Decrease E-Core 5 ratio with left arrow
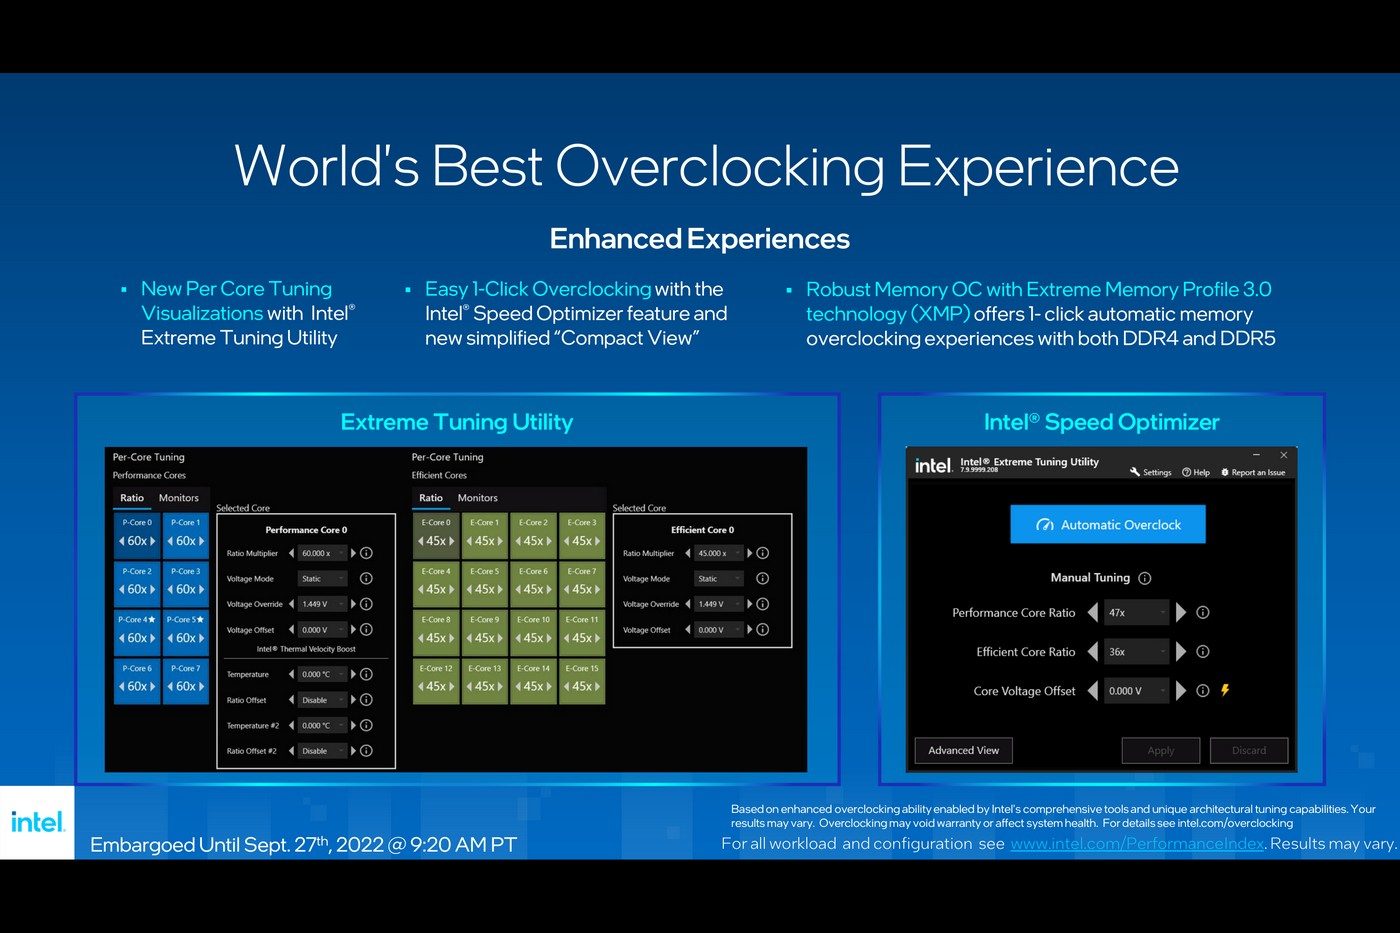The width and height of the screenshot is (1400, 933). click(x=470, y=589)
